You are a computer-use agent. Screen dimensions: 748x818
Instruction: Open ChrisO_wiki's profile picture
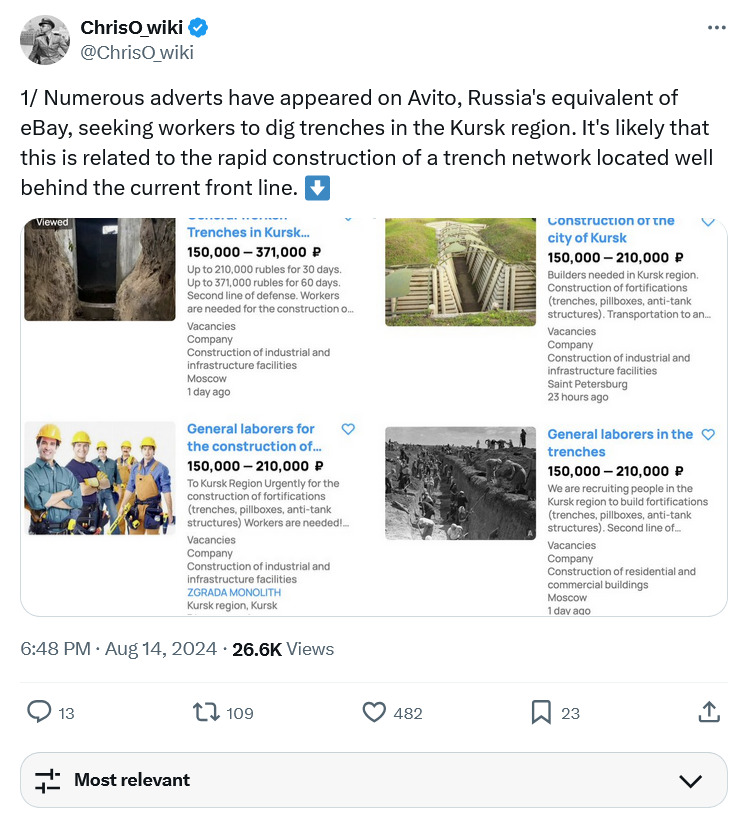[x=45, y=40]
